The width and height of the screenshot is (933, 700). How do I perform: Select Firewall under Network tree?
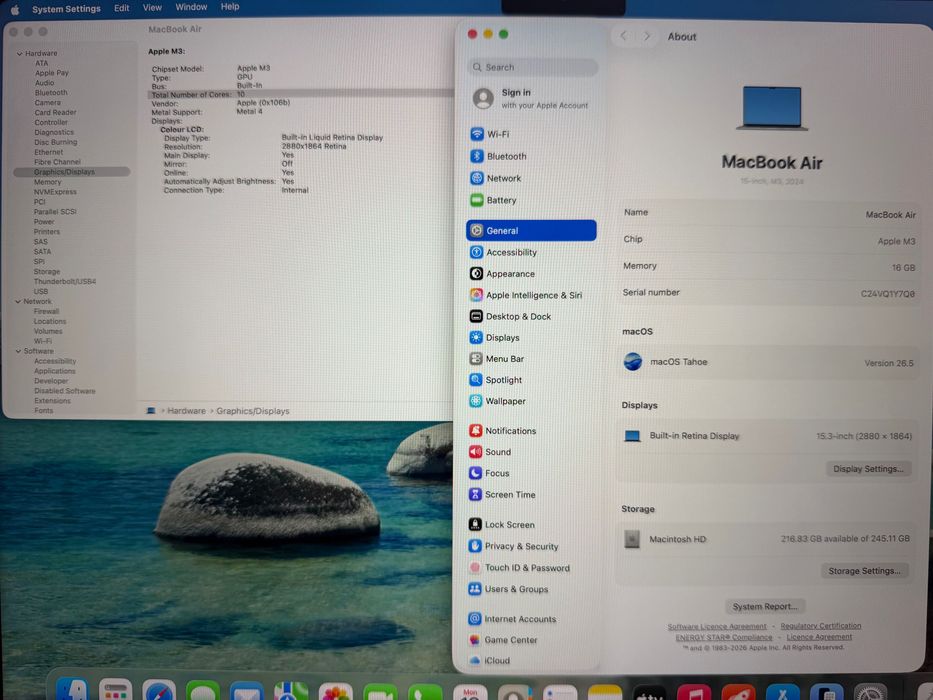point(46,311)
